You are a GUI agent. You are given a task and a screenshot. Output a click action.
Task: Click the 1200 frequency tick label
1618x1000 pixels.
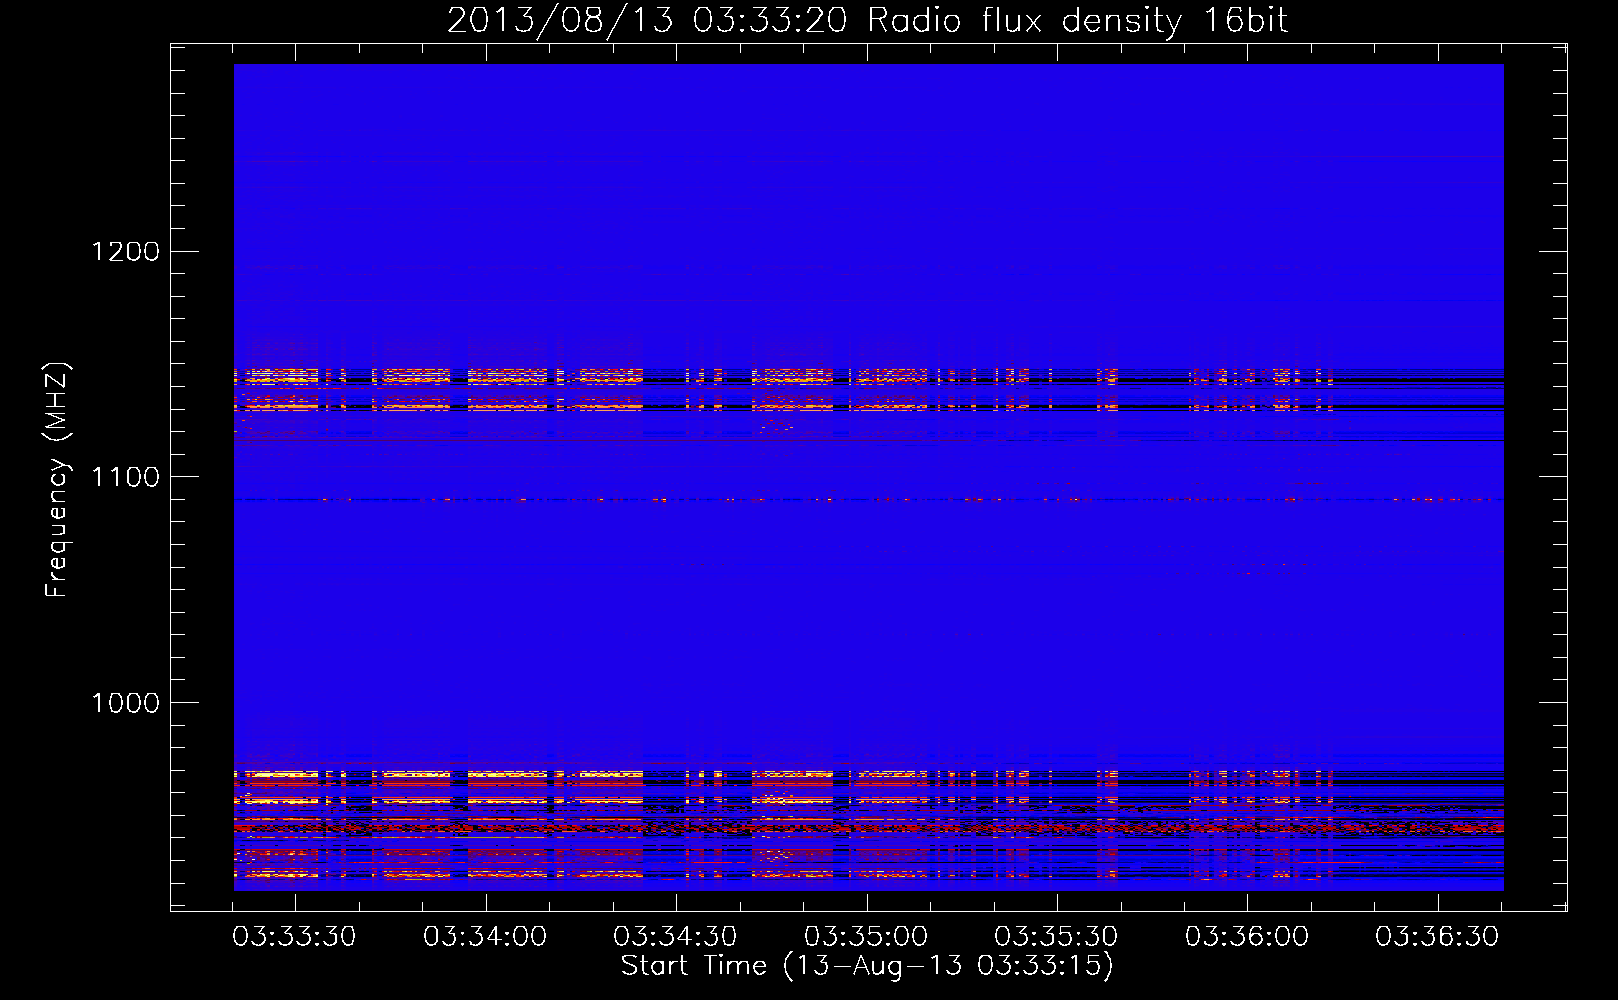point(126,251)
